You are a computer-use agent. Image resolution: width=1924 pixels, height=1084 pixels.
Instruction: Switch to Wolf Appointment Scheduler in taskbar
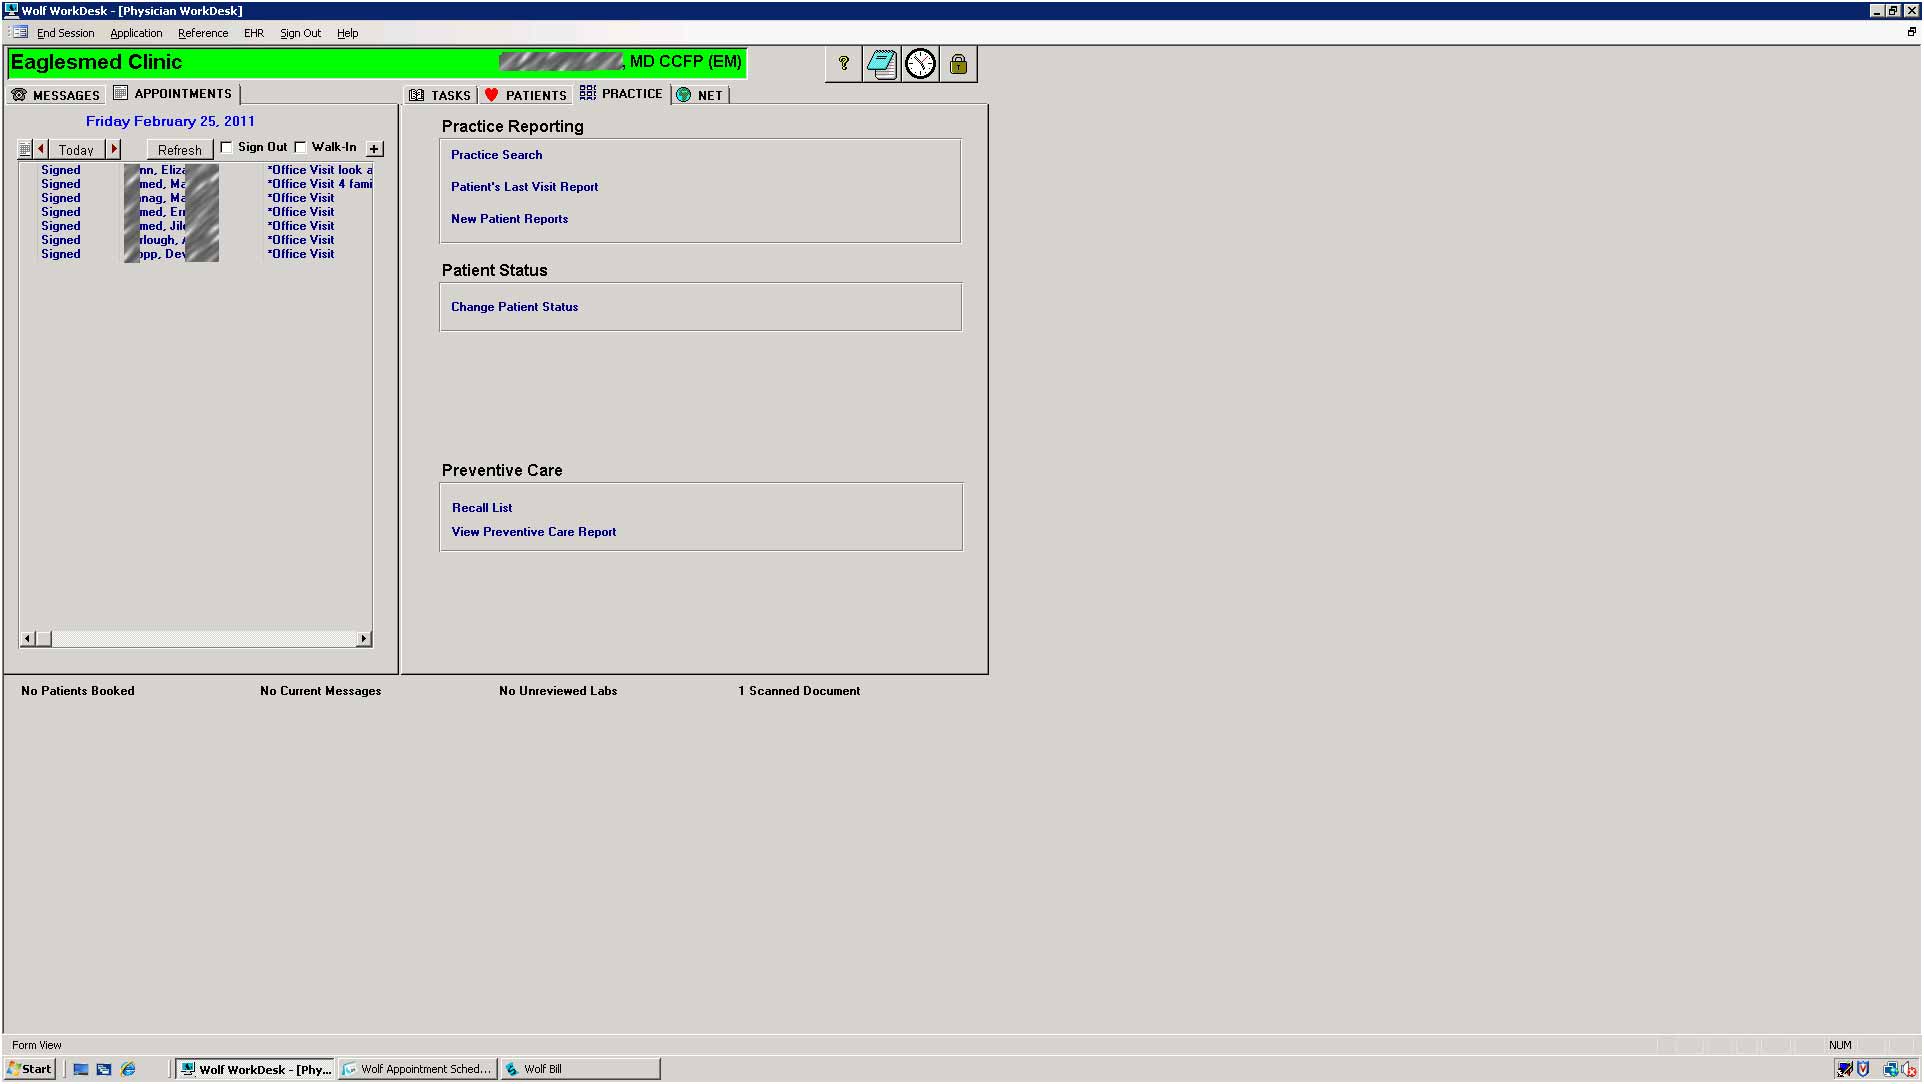[x=418, y=1069]
